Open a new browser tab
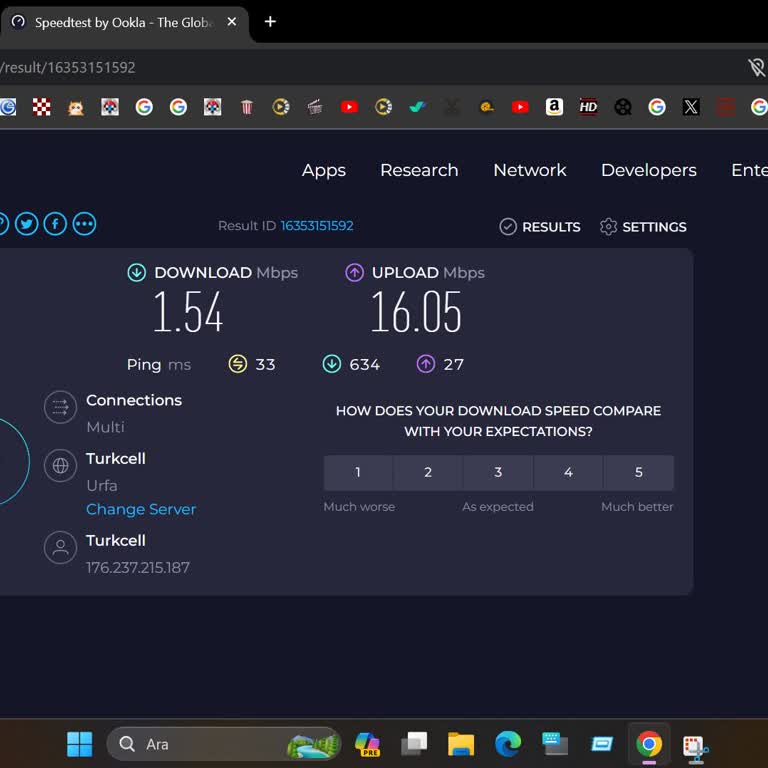768x768 pixels. click(270, 22)
